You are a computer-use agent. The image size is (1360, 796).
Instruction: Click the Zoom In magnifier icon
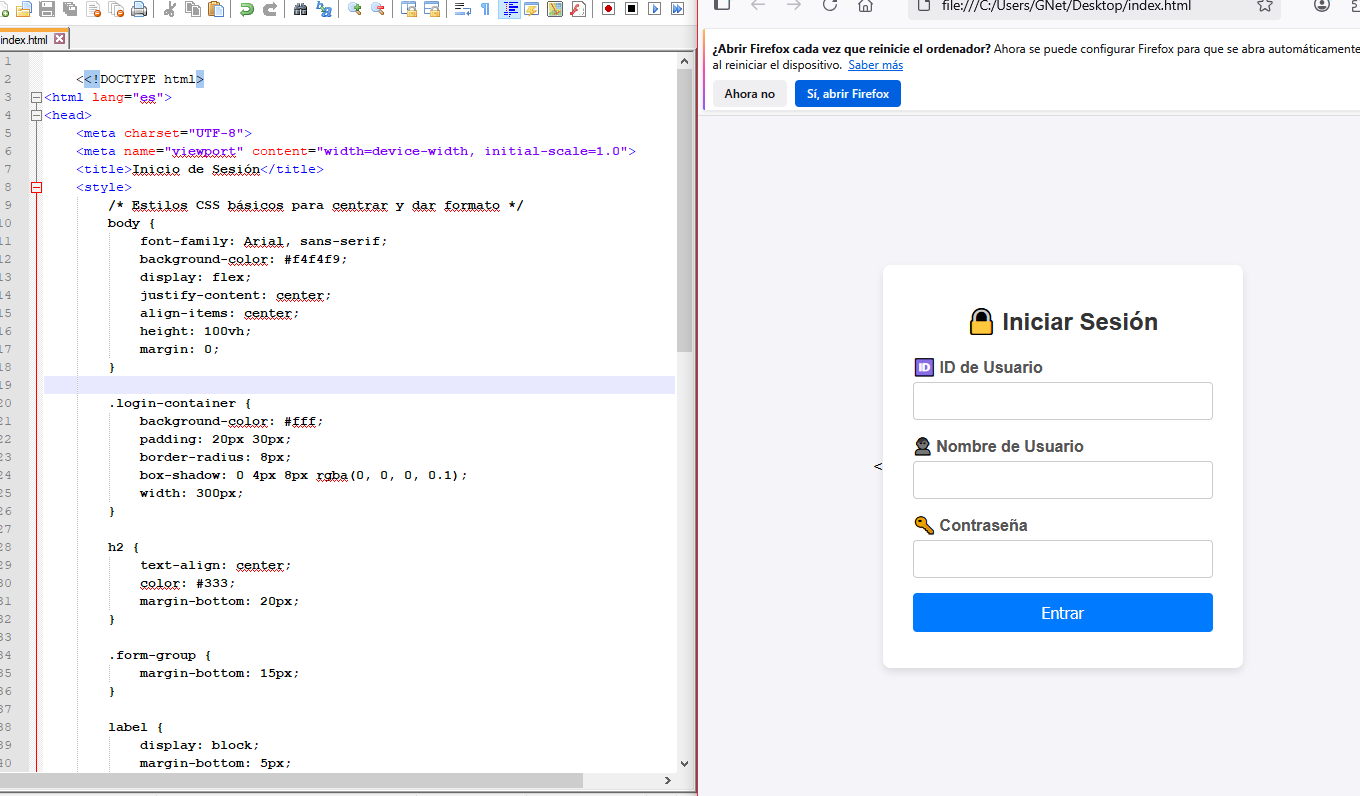pyautogui.click(x=354, y=9)
